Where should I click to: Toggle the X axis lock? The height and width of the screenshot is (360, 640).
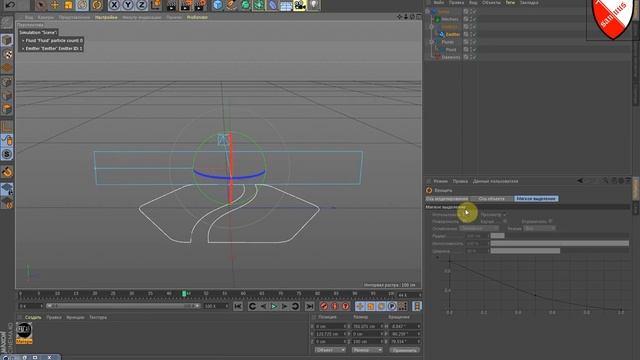click(114, 5)
